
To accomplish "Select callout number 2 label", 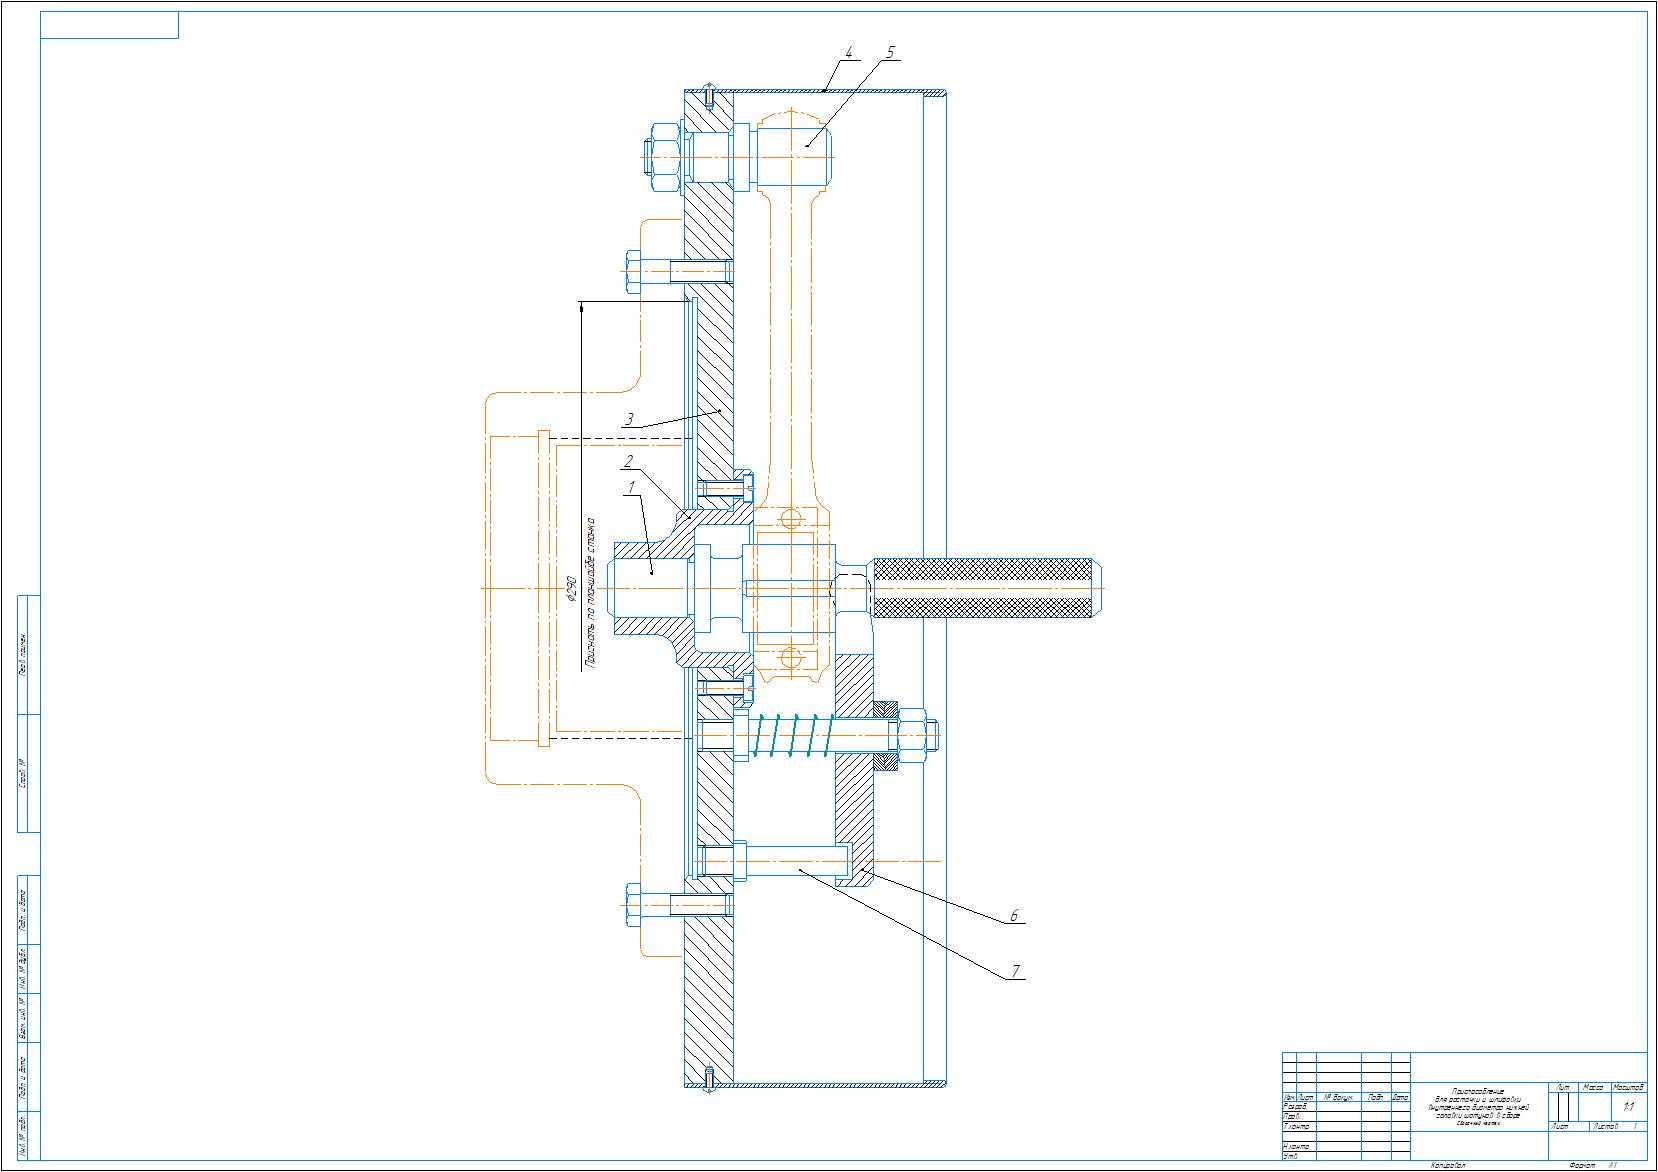I will [629, 461].
